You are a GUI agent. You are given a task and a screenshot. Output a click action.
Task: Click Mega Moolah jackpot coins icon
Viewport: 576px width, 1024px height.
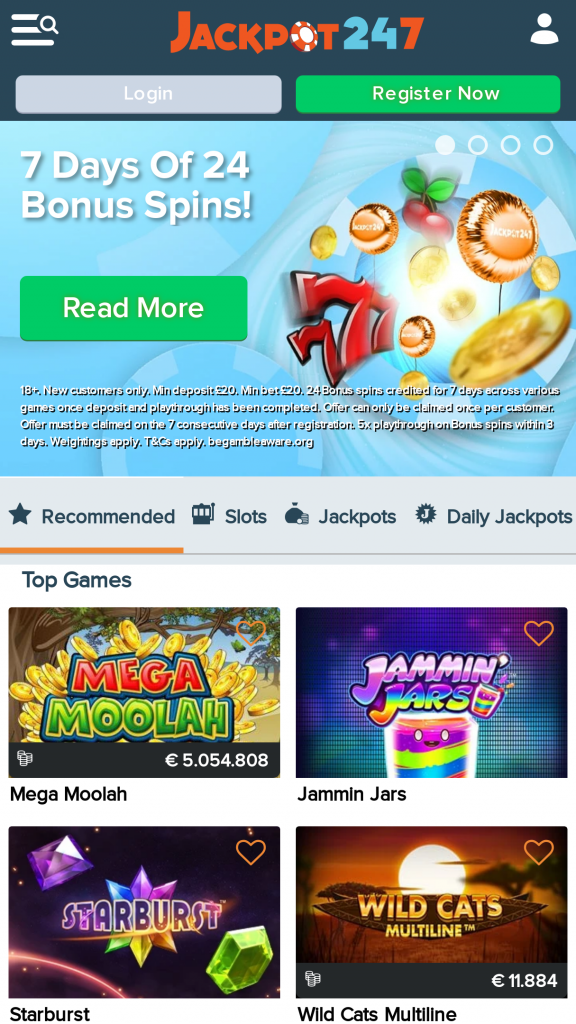tap(25, 758)
